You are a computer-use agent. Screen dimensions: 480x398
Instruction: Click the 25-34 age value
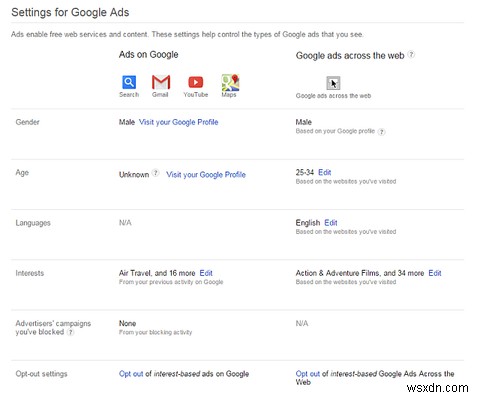click(x=305, y=172)
